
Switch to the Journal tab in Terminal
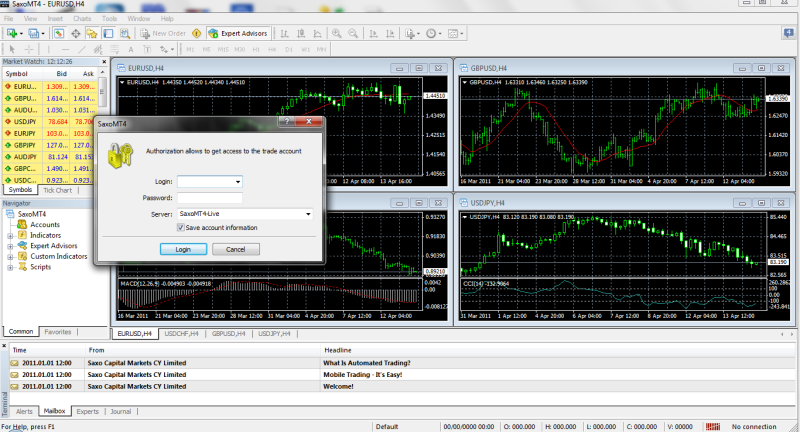(x=121, y=412)
